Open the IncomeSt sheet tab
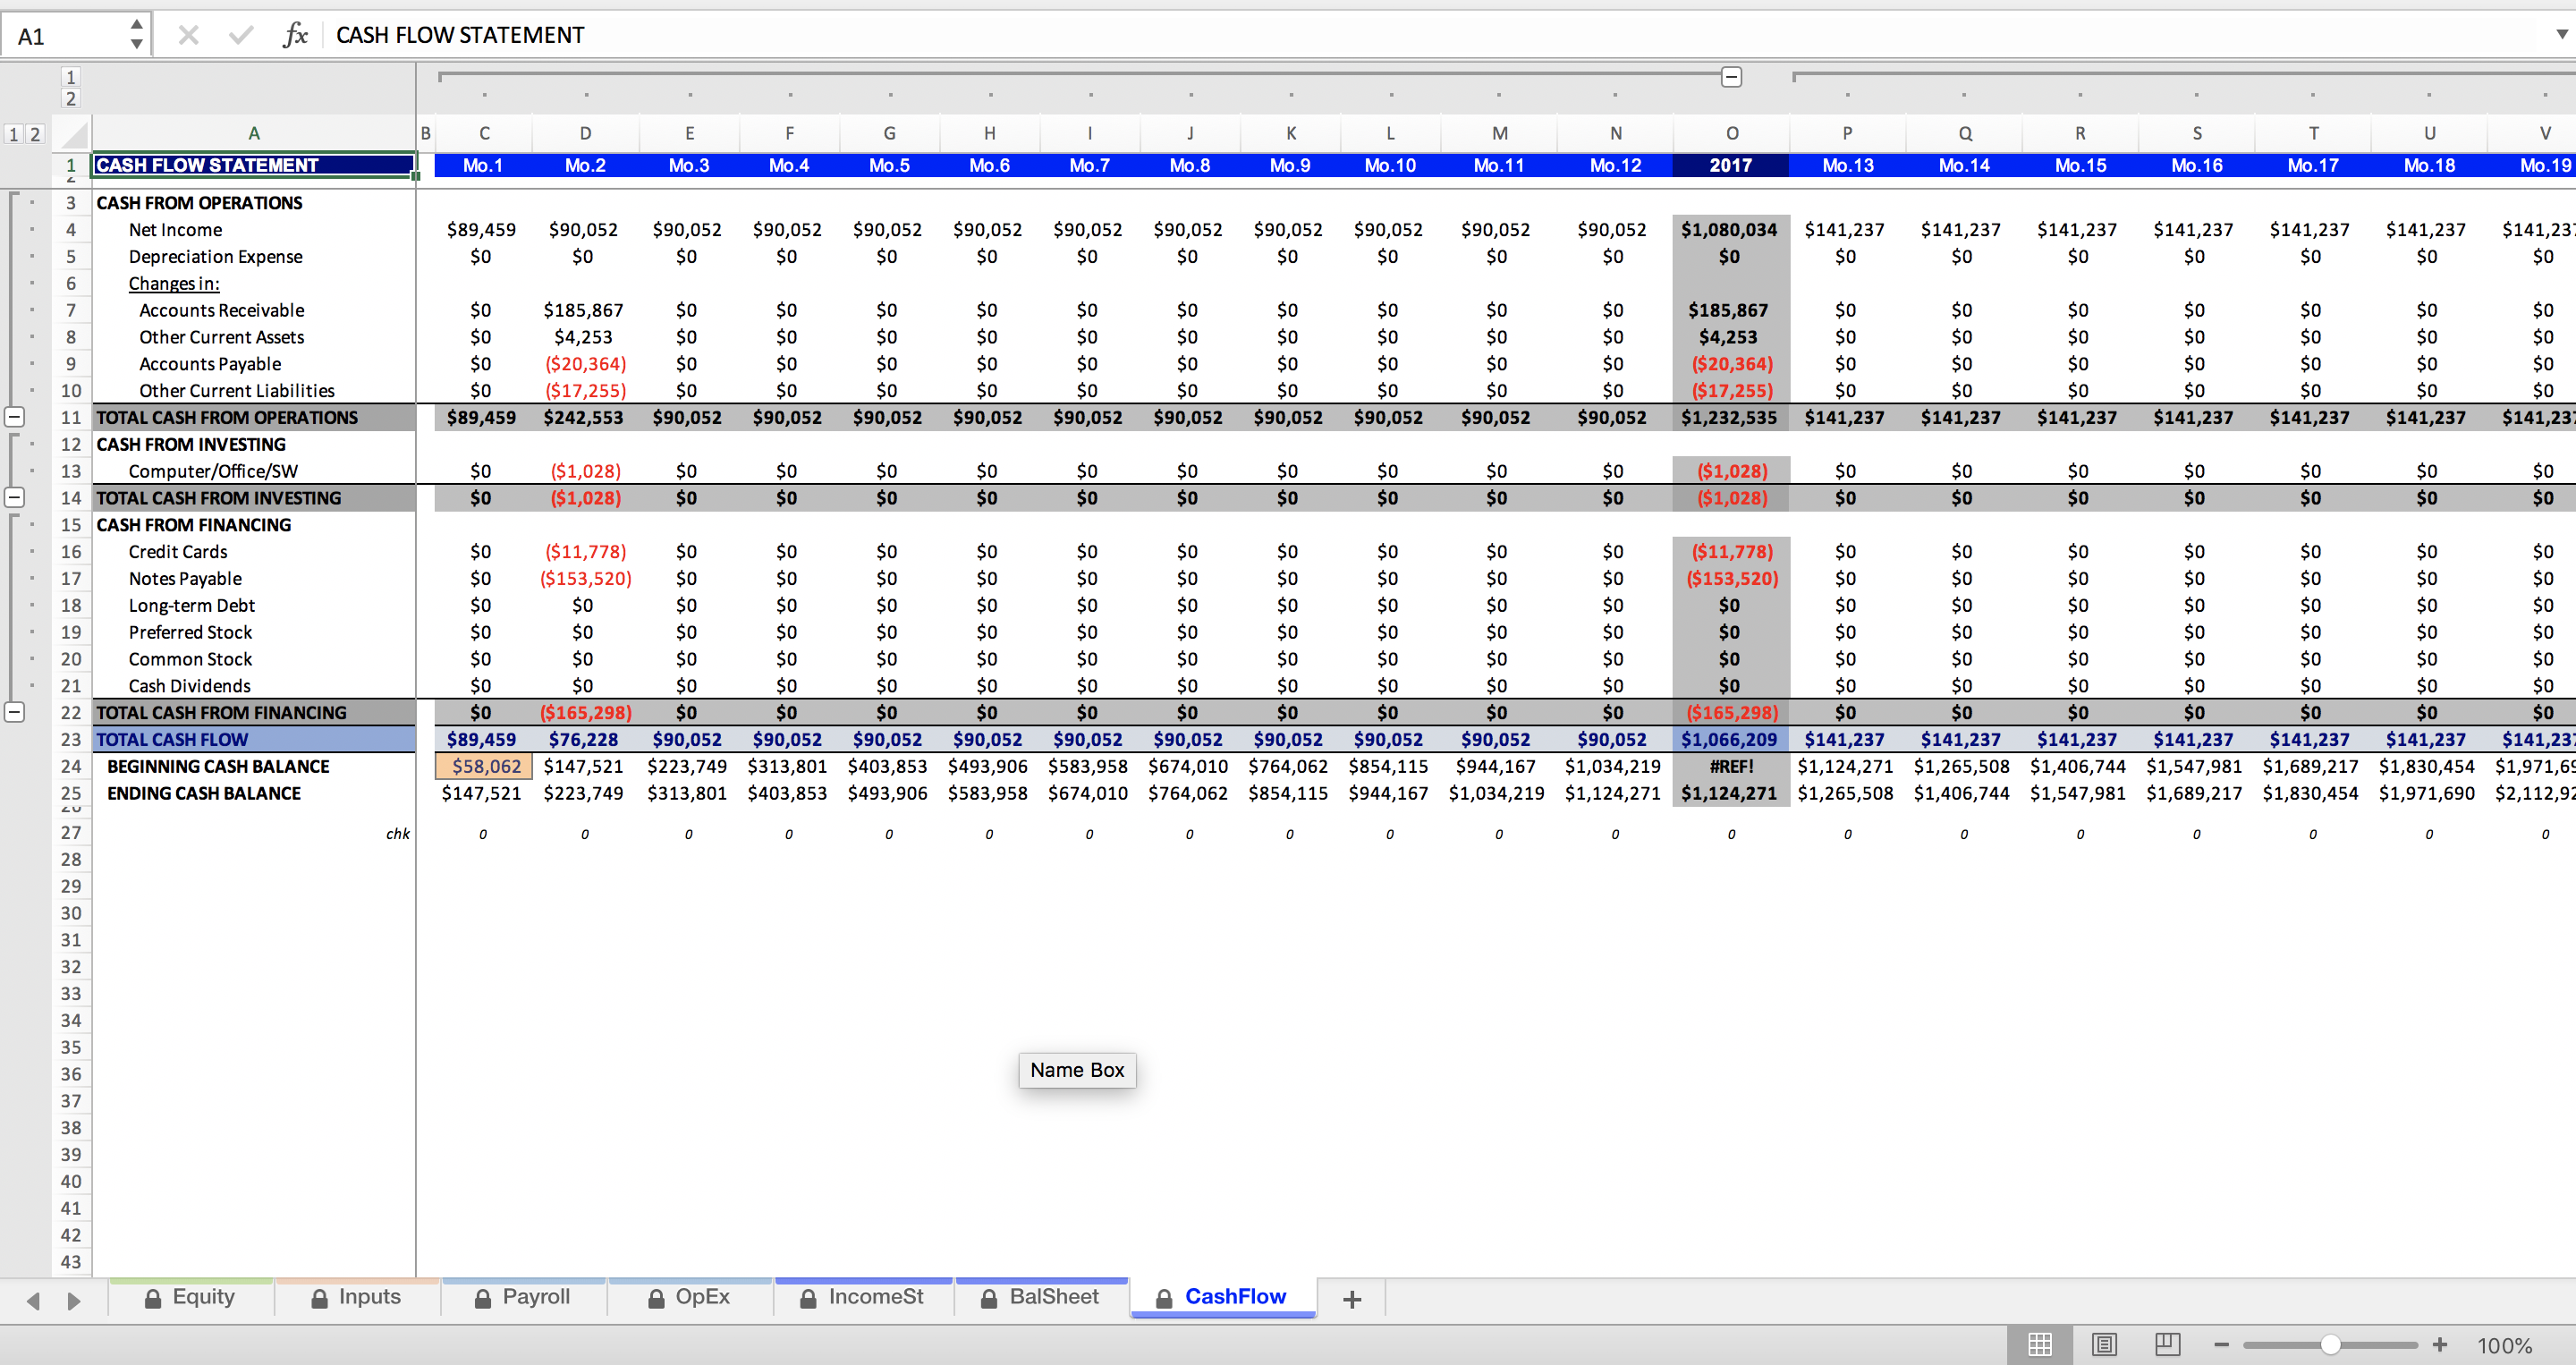This screenshot has height=1365, width=2576. [x=875, y=1297]
